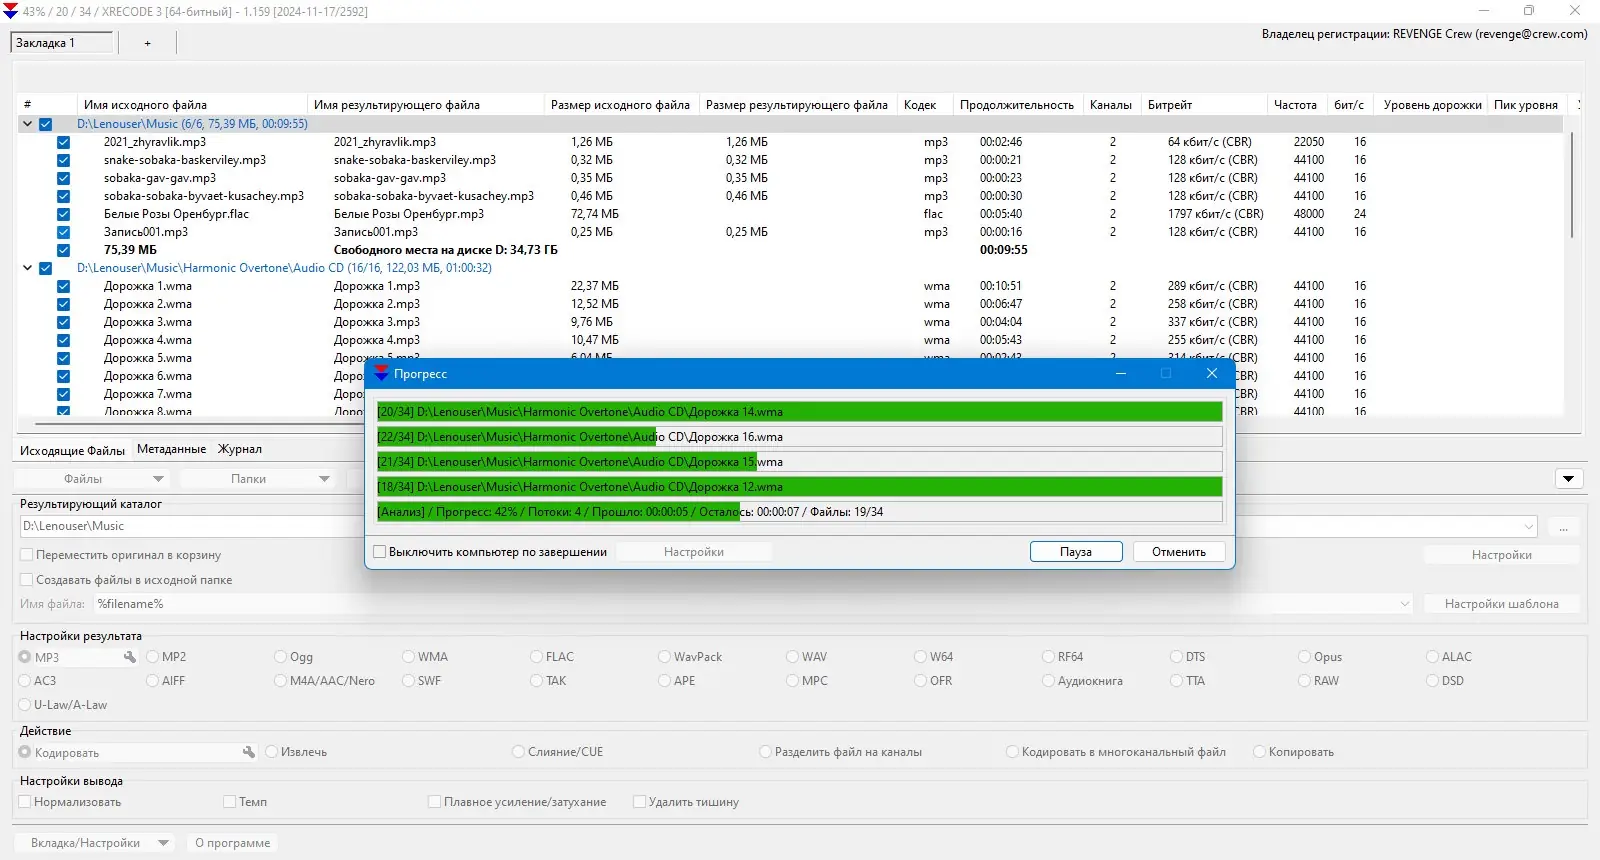This screenshot has height=860, width=1600.
Task: Close the Прогресс dialog
Action: pyautogui.click(x=1212, y=373)
